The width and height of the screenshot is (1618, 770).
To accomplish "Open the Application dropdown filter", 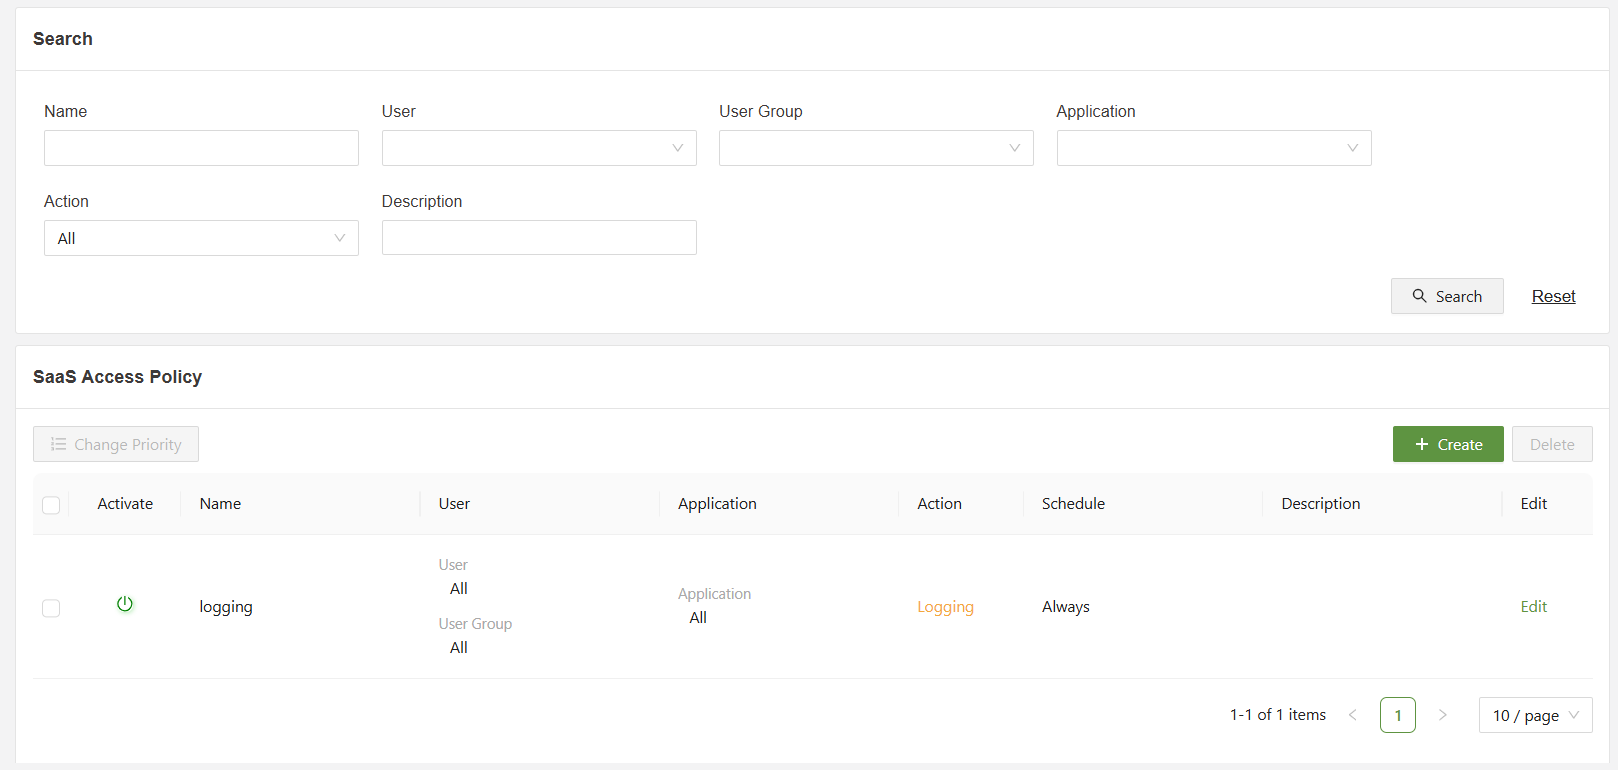I will [1213, 148].
